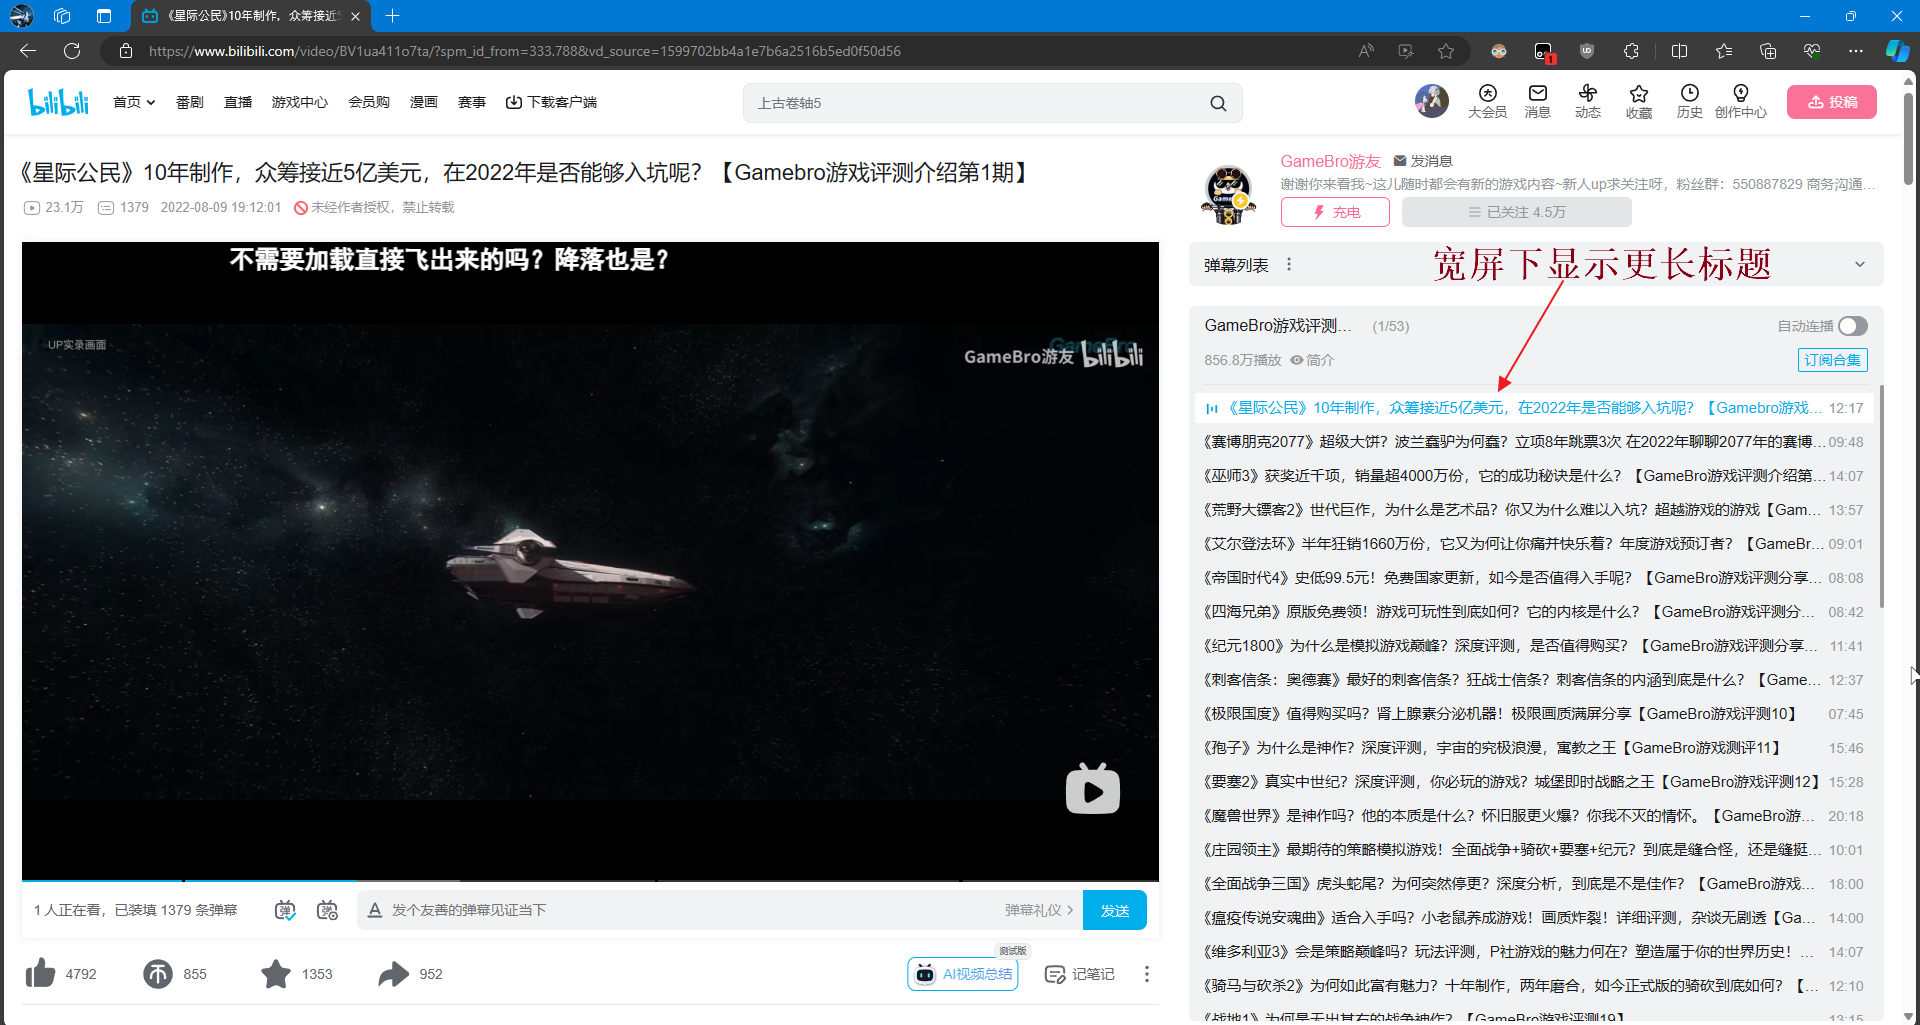Expand the 弹幕列表 panel chevron
Screen dimensions: 1920x1025
point(1860,265)
